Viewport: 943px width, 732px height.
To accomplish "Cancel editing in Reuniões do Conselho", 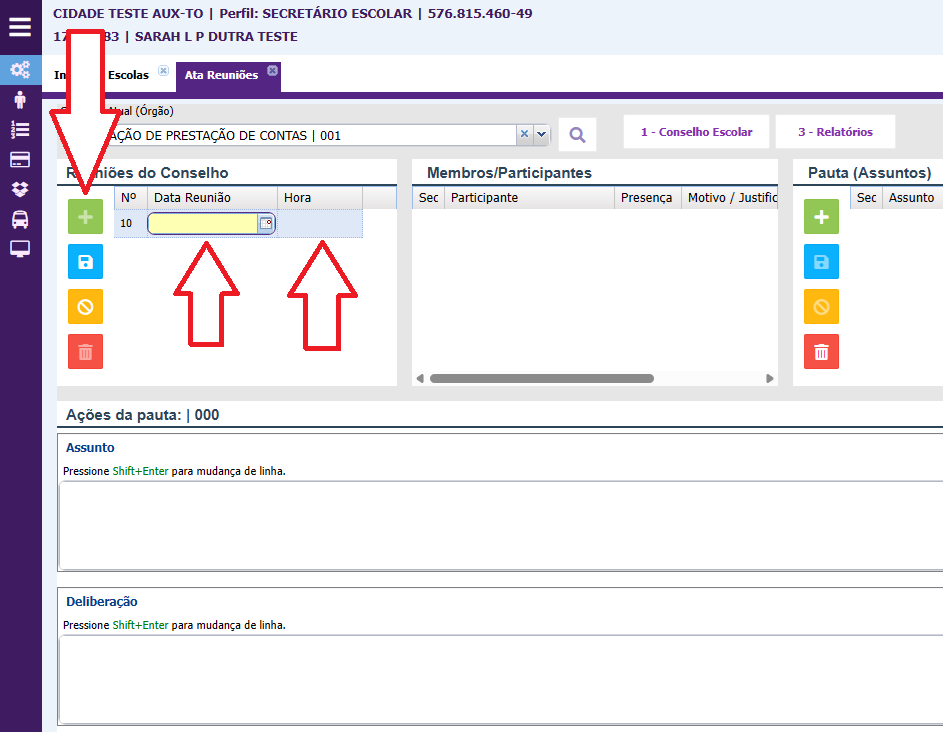I will tap(85, 307).
